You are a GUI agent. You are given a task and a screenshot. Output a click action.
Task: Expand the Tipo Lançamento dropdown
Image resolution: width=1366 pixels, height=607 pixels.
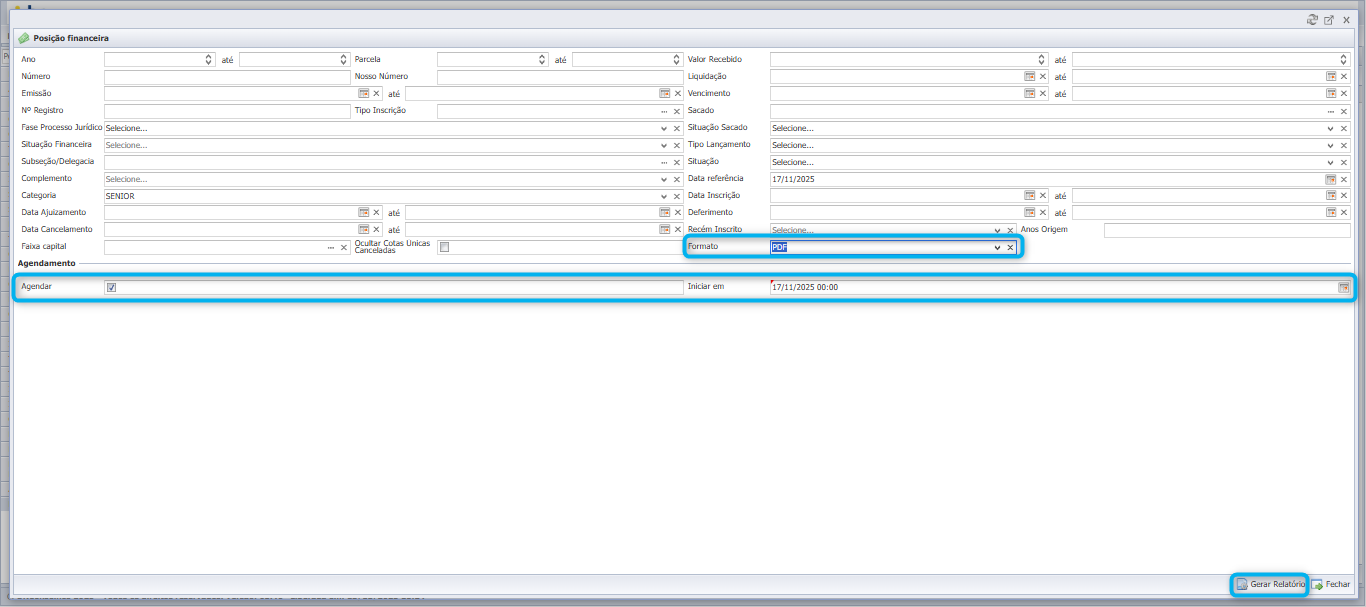1331,145
